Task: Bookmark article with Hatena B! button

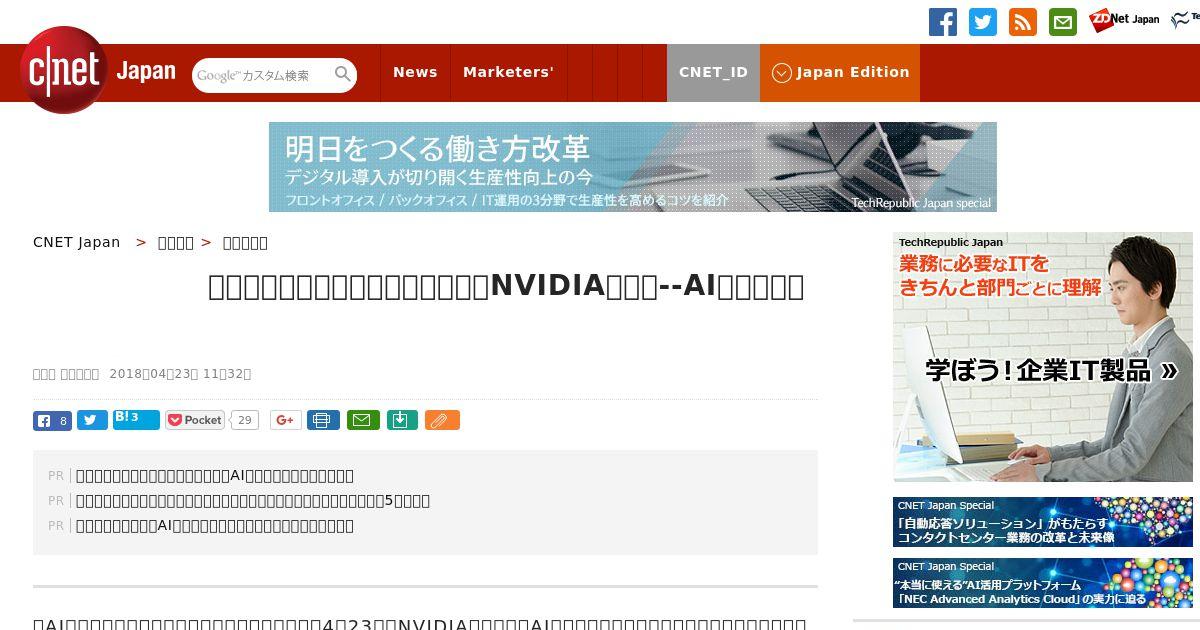Action: pos(136,419)
